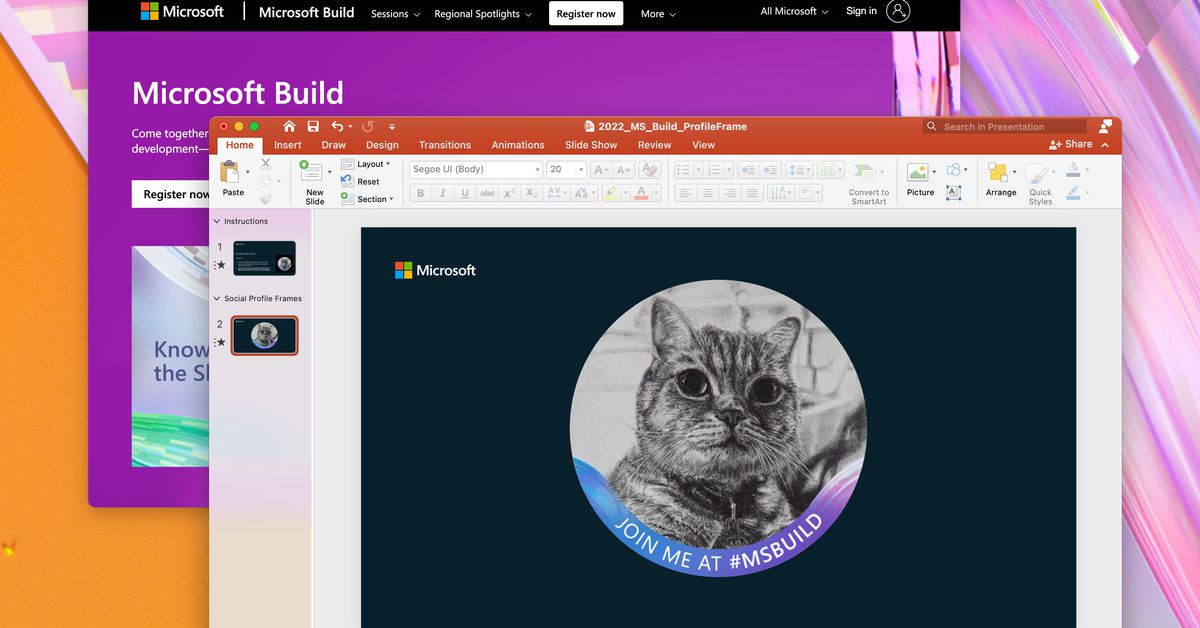This screenshot has height=628, width=1200.
Task: Open the Draw ribbon tab
Action: pyautogui.click(x=334, y=145)
